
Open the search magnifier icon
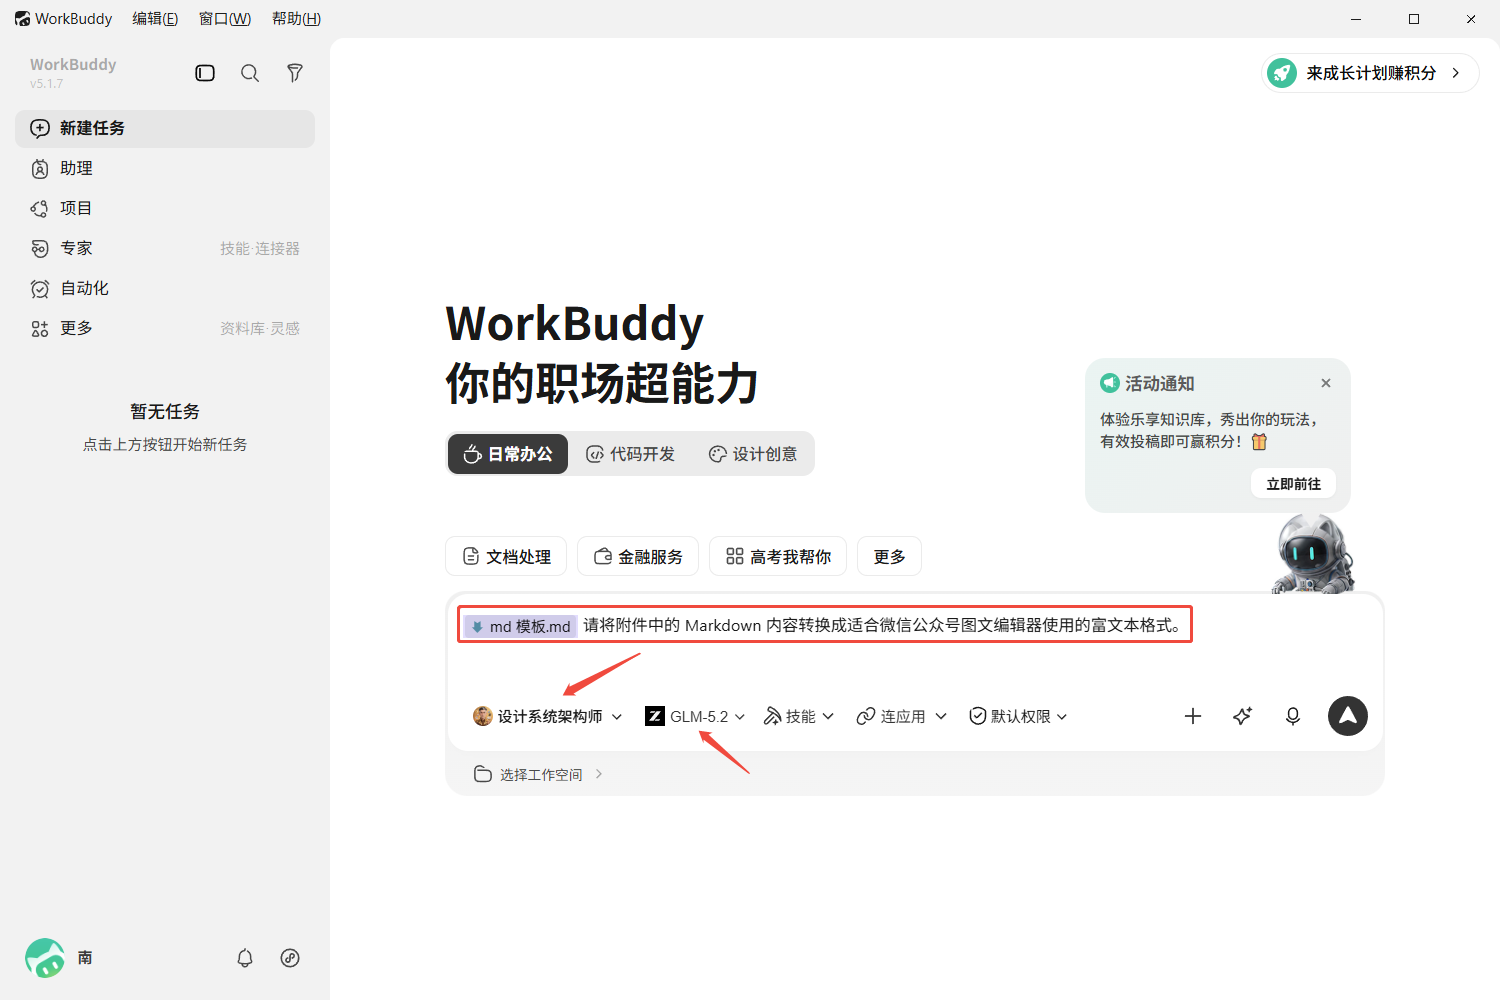(250, 73)
